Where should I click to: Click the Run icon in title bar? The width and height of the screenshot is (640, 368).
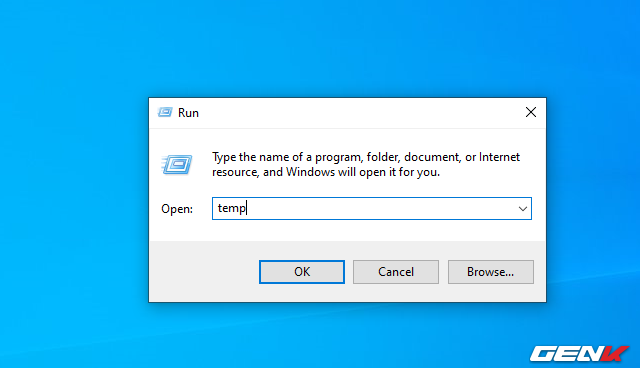coord(165,112)
